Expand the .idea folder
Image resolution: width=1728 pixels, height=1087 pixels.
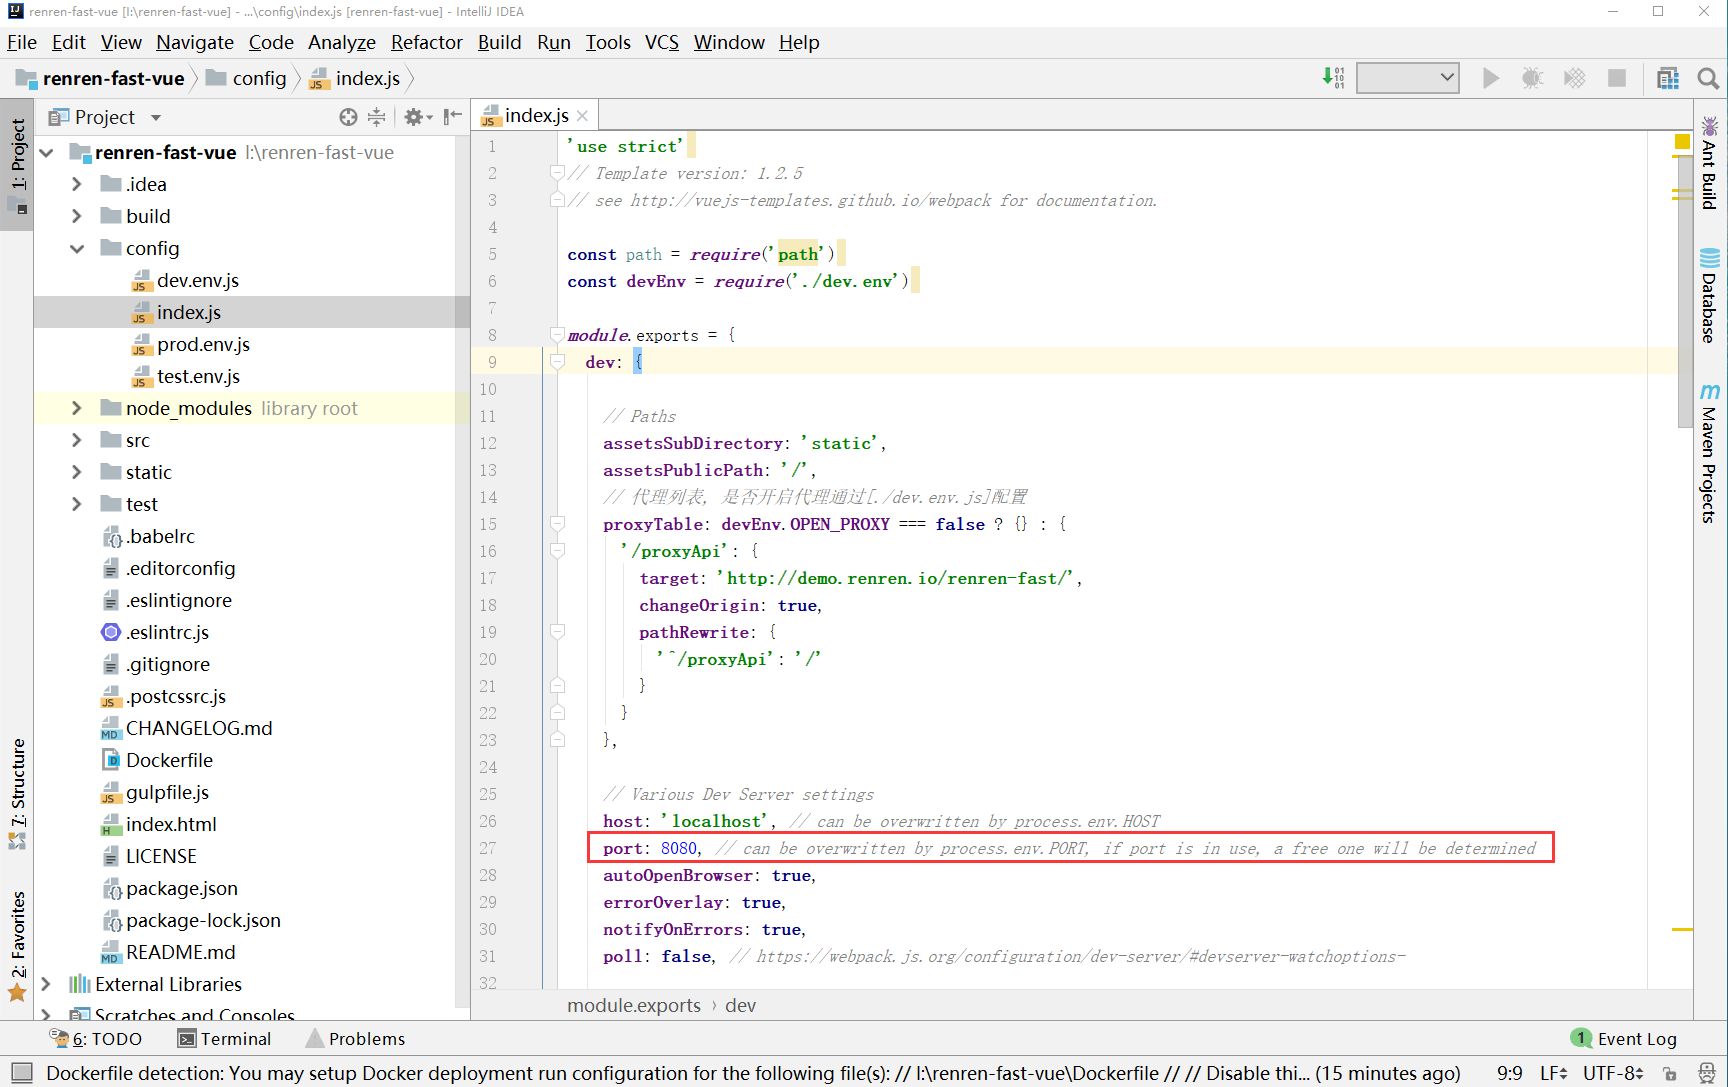pos(77,184)
